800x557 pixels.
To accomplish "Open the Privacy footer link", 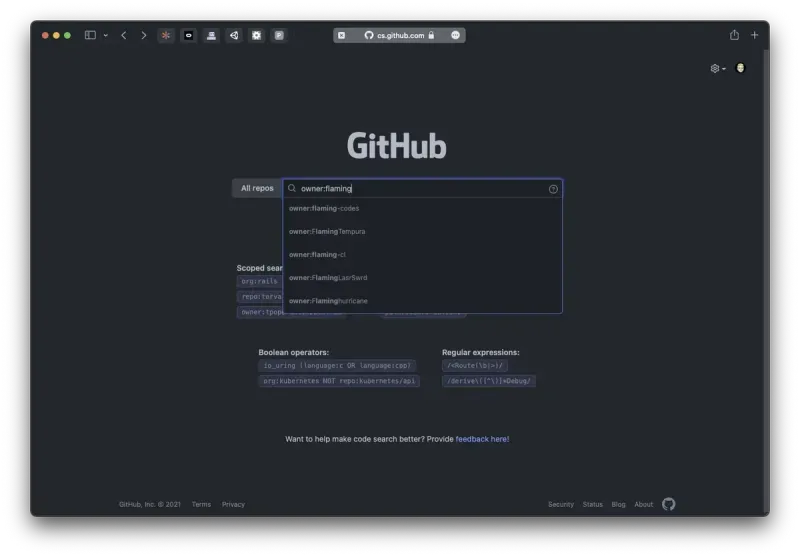I will pos(233,504).
